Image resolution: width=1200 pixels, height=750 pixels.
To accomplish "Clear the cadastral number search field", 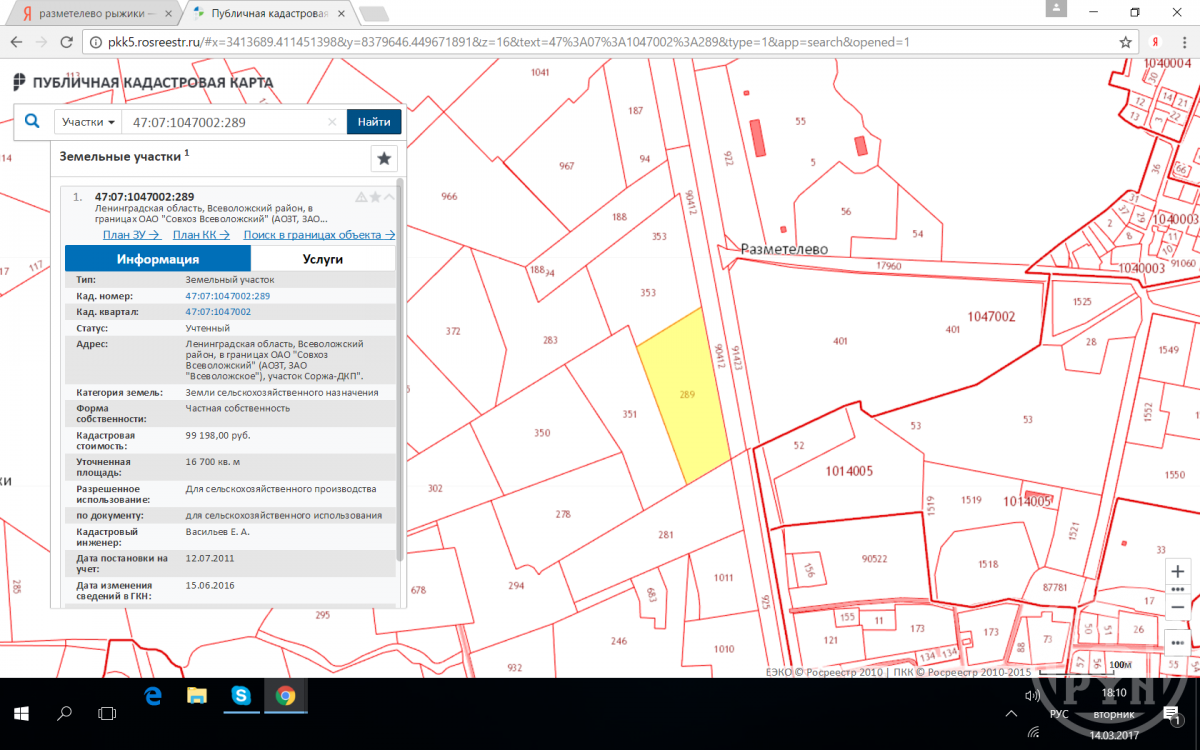I will pos(333,122).
